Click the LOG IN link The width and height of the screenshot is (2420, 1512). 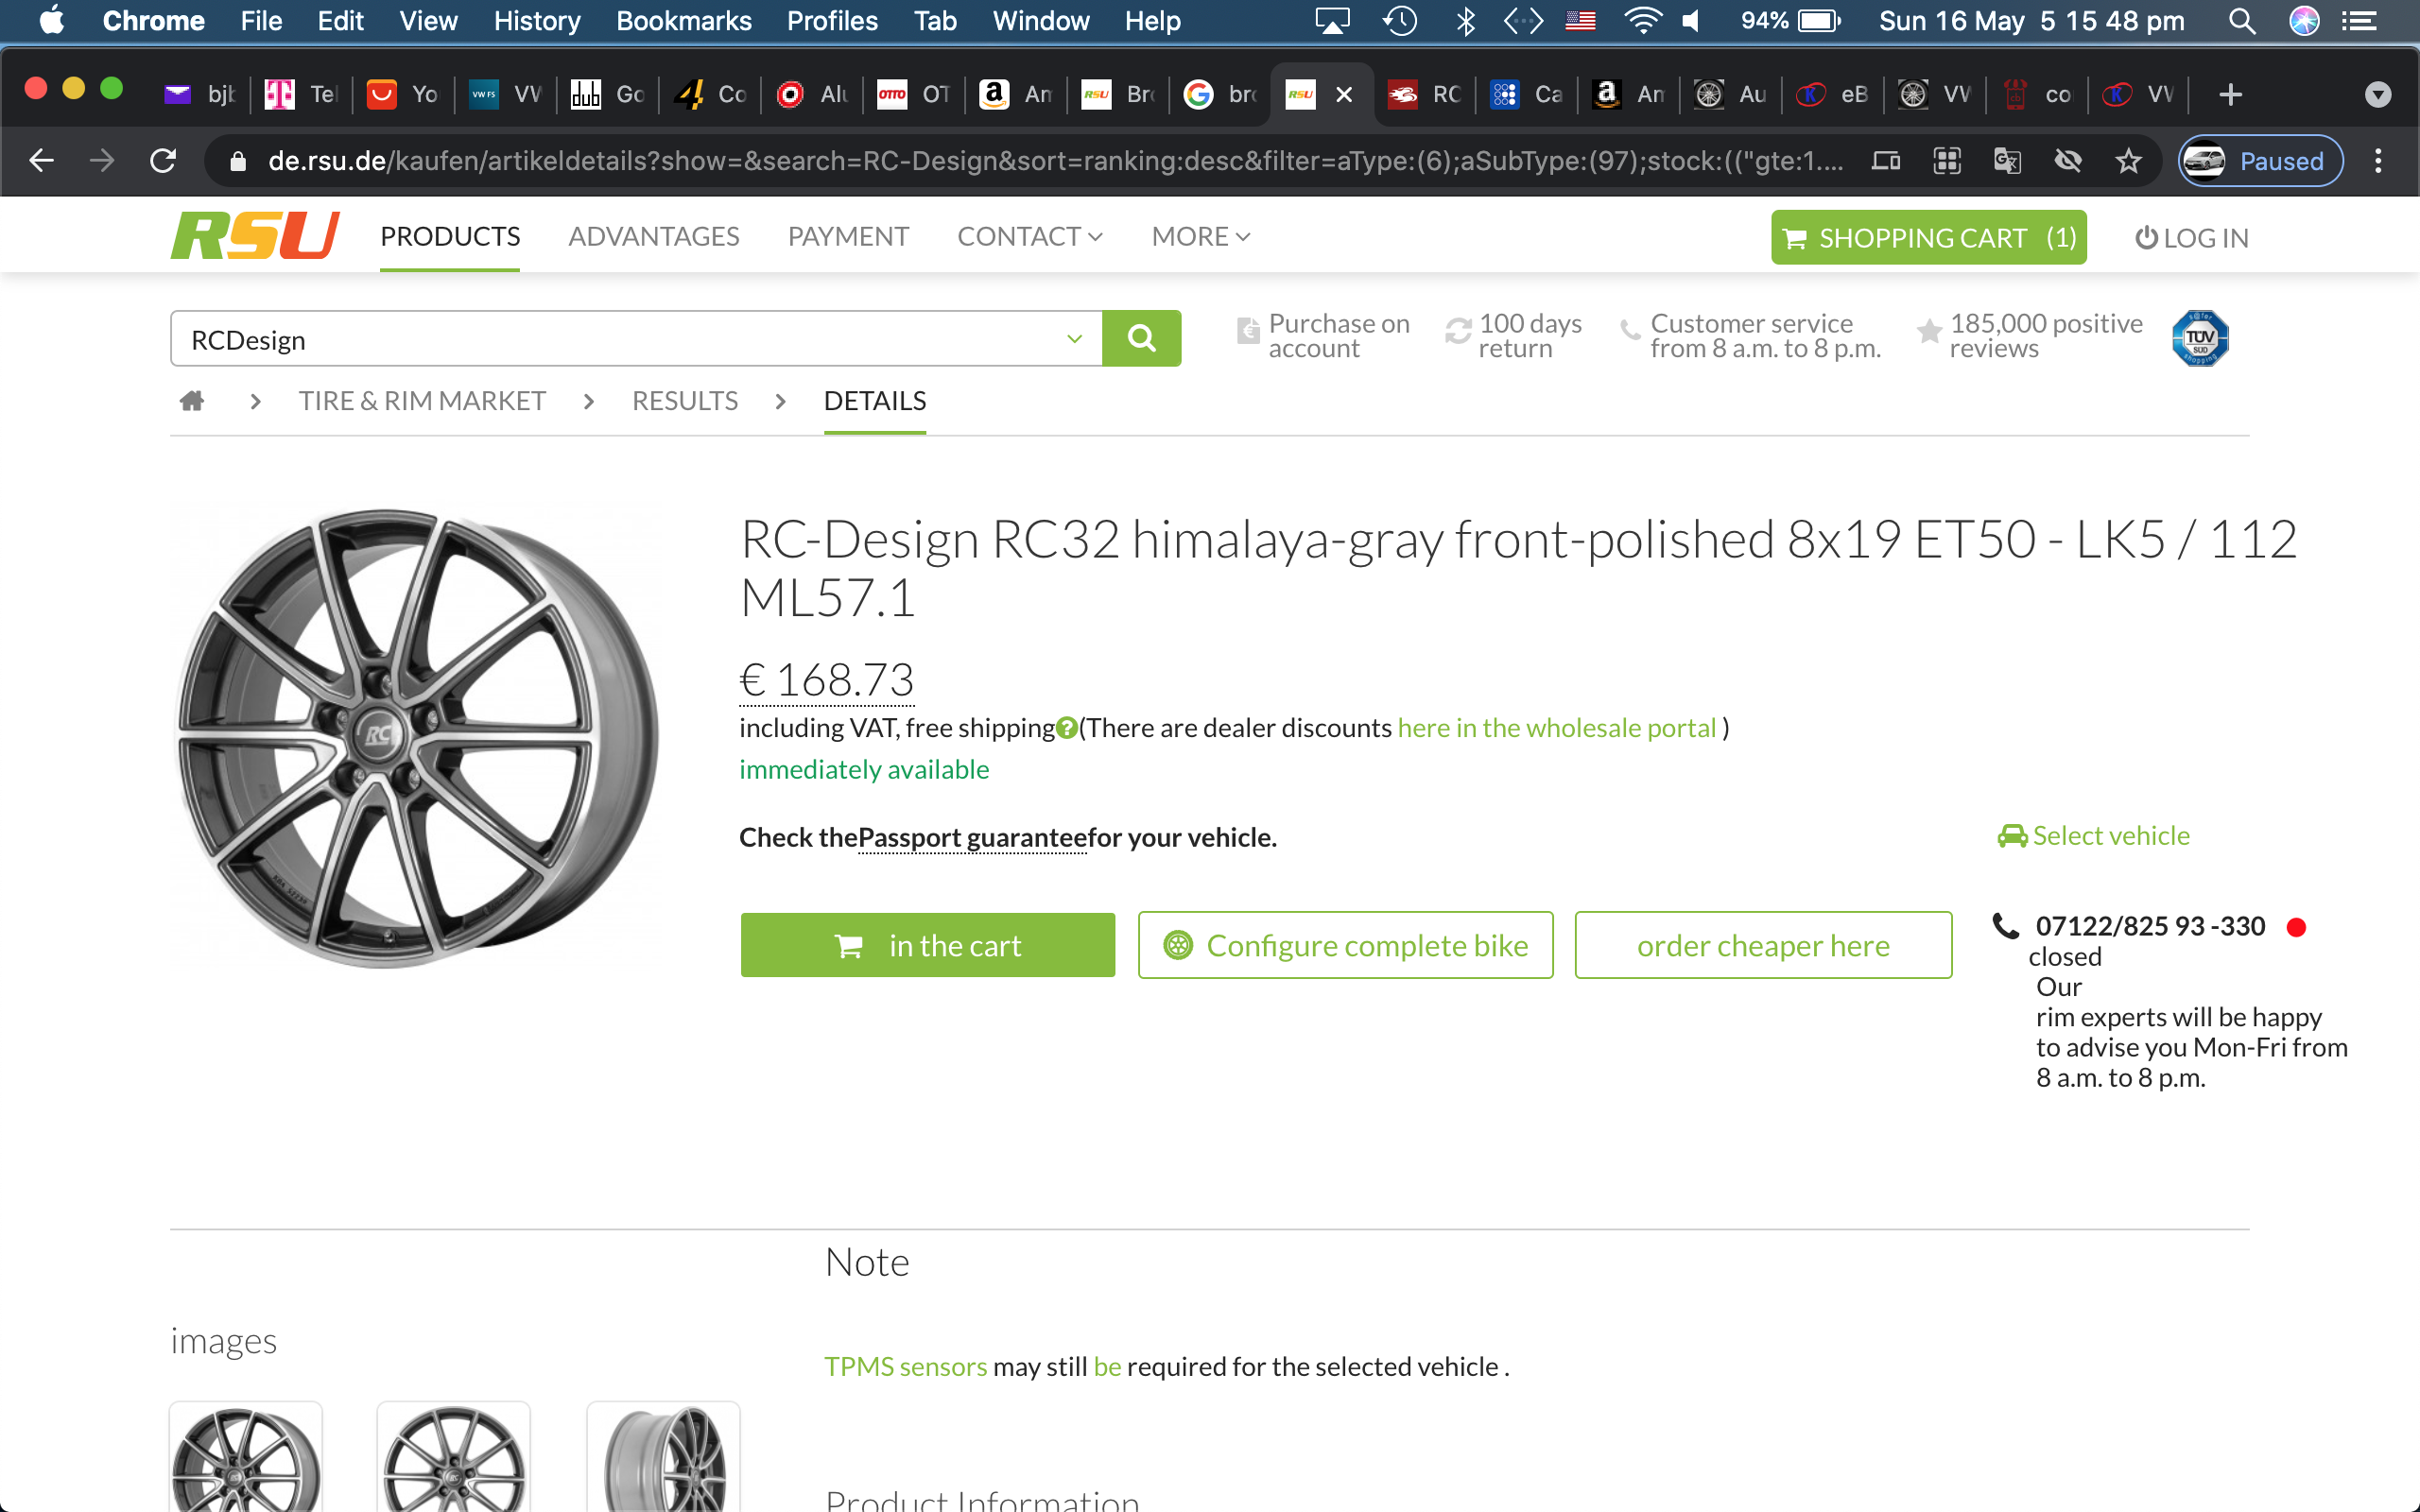point(2192,238)
